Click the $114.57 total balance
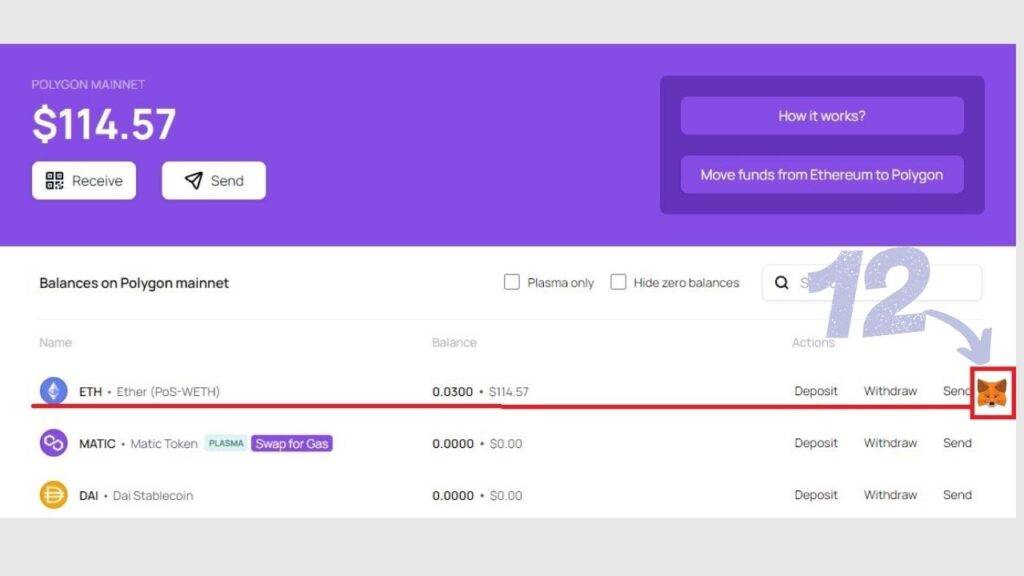The height and width of the screenshot is (576, 1024). point(104,123)
